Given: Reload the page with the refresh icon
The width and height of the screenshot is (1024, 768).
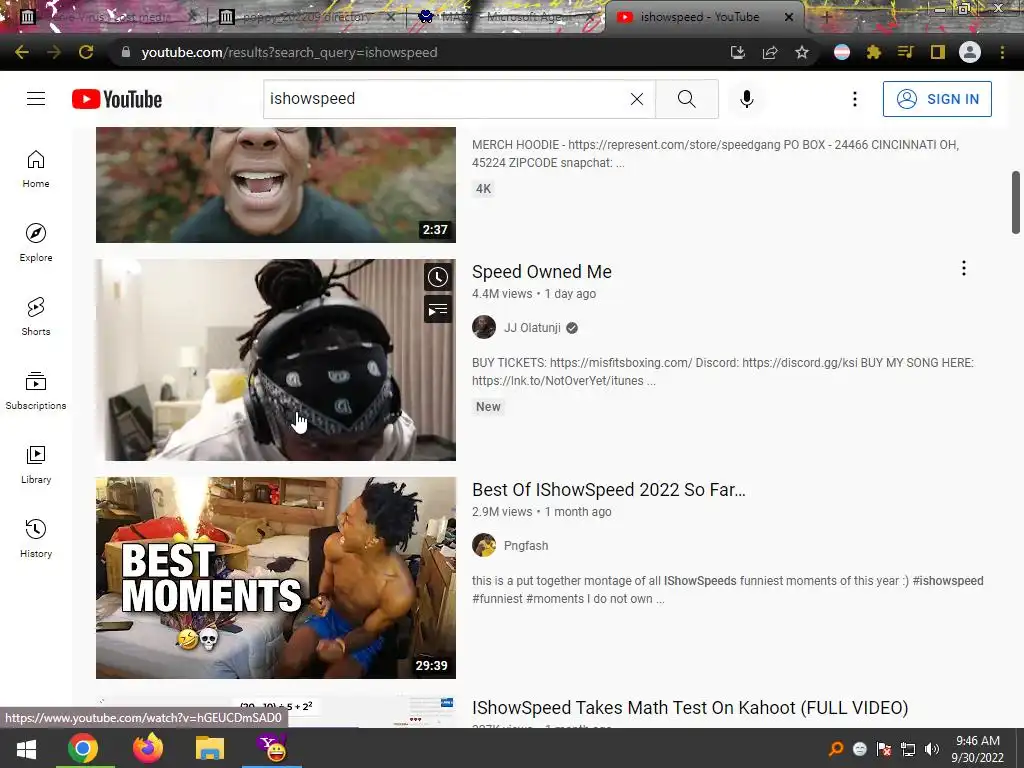Looking at the screenshot, I should pos(86,52).
